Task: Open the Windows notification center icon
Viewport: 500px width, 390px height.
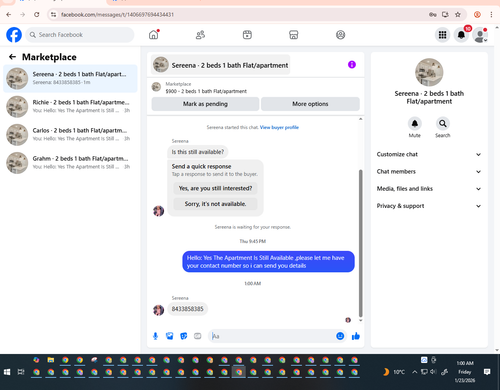Action: 487,372
